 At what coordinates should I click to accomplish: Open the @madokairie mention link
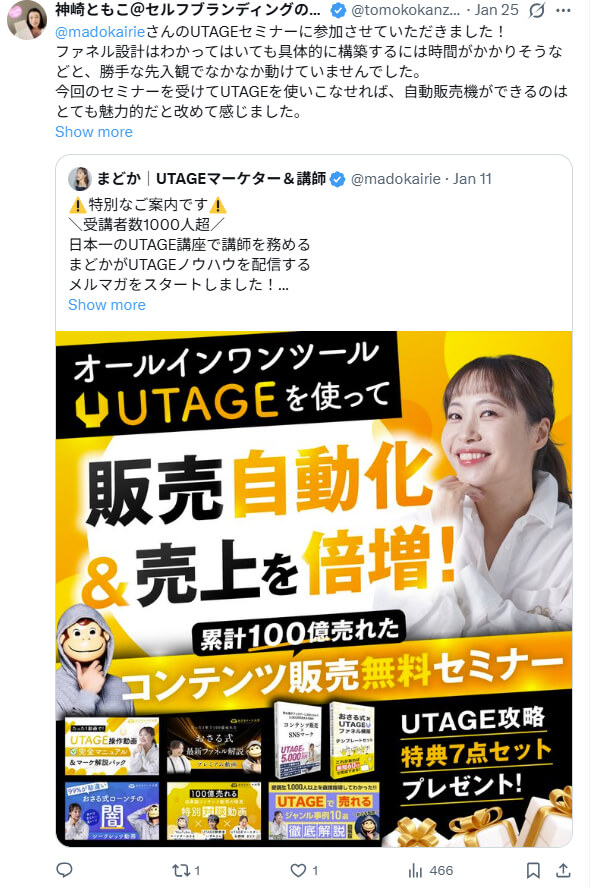tap(100, 32)
